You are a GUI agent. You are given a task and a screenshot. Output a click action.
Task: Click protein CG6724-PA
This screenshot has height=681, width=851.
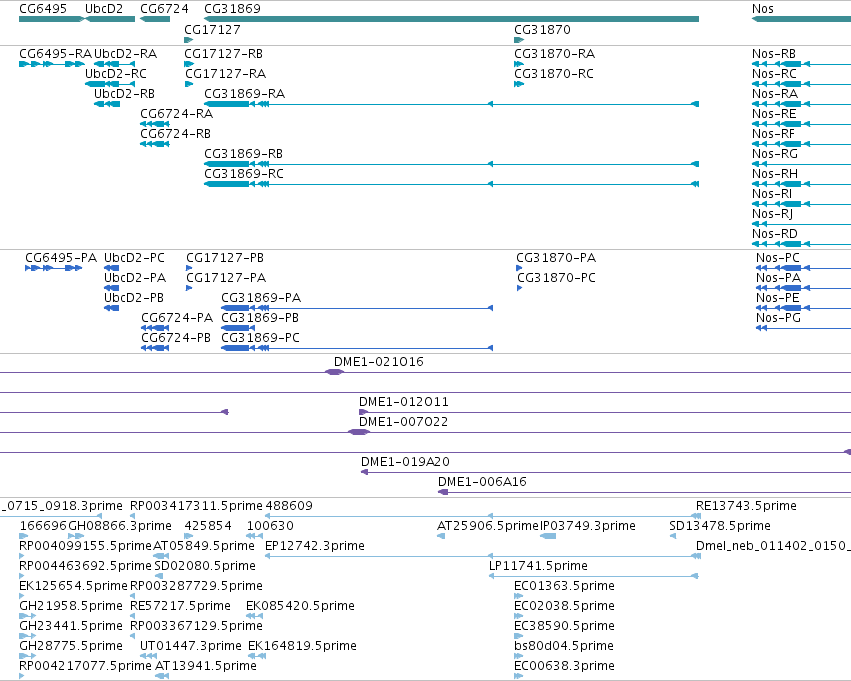click(177, 318)
